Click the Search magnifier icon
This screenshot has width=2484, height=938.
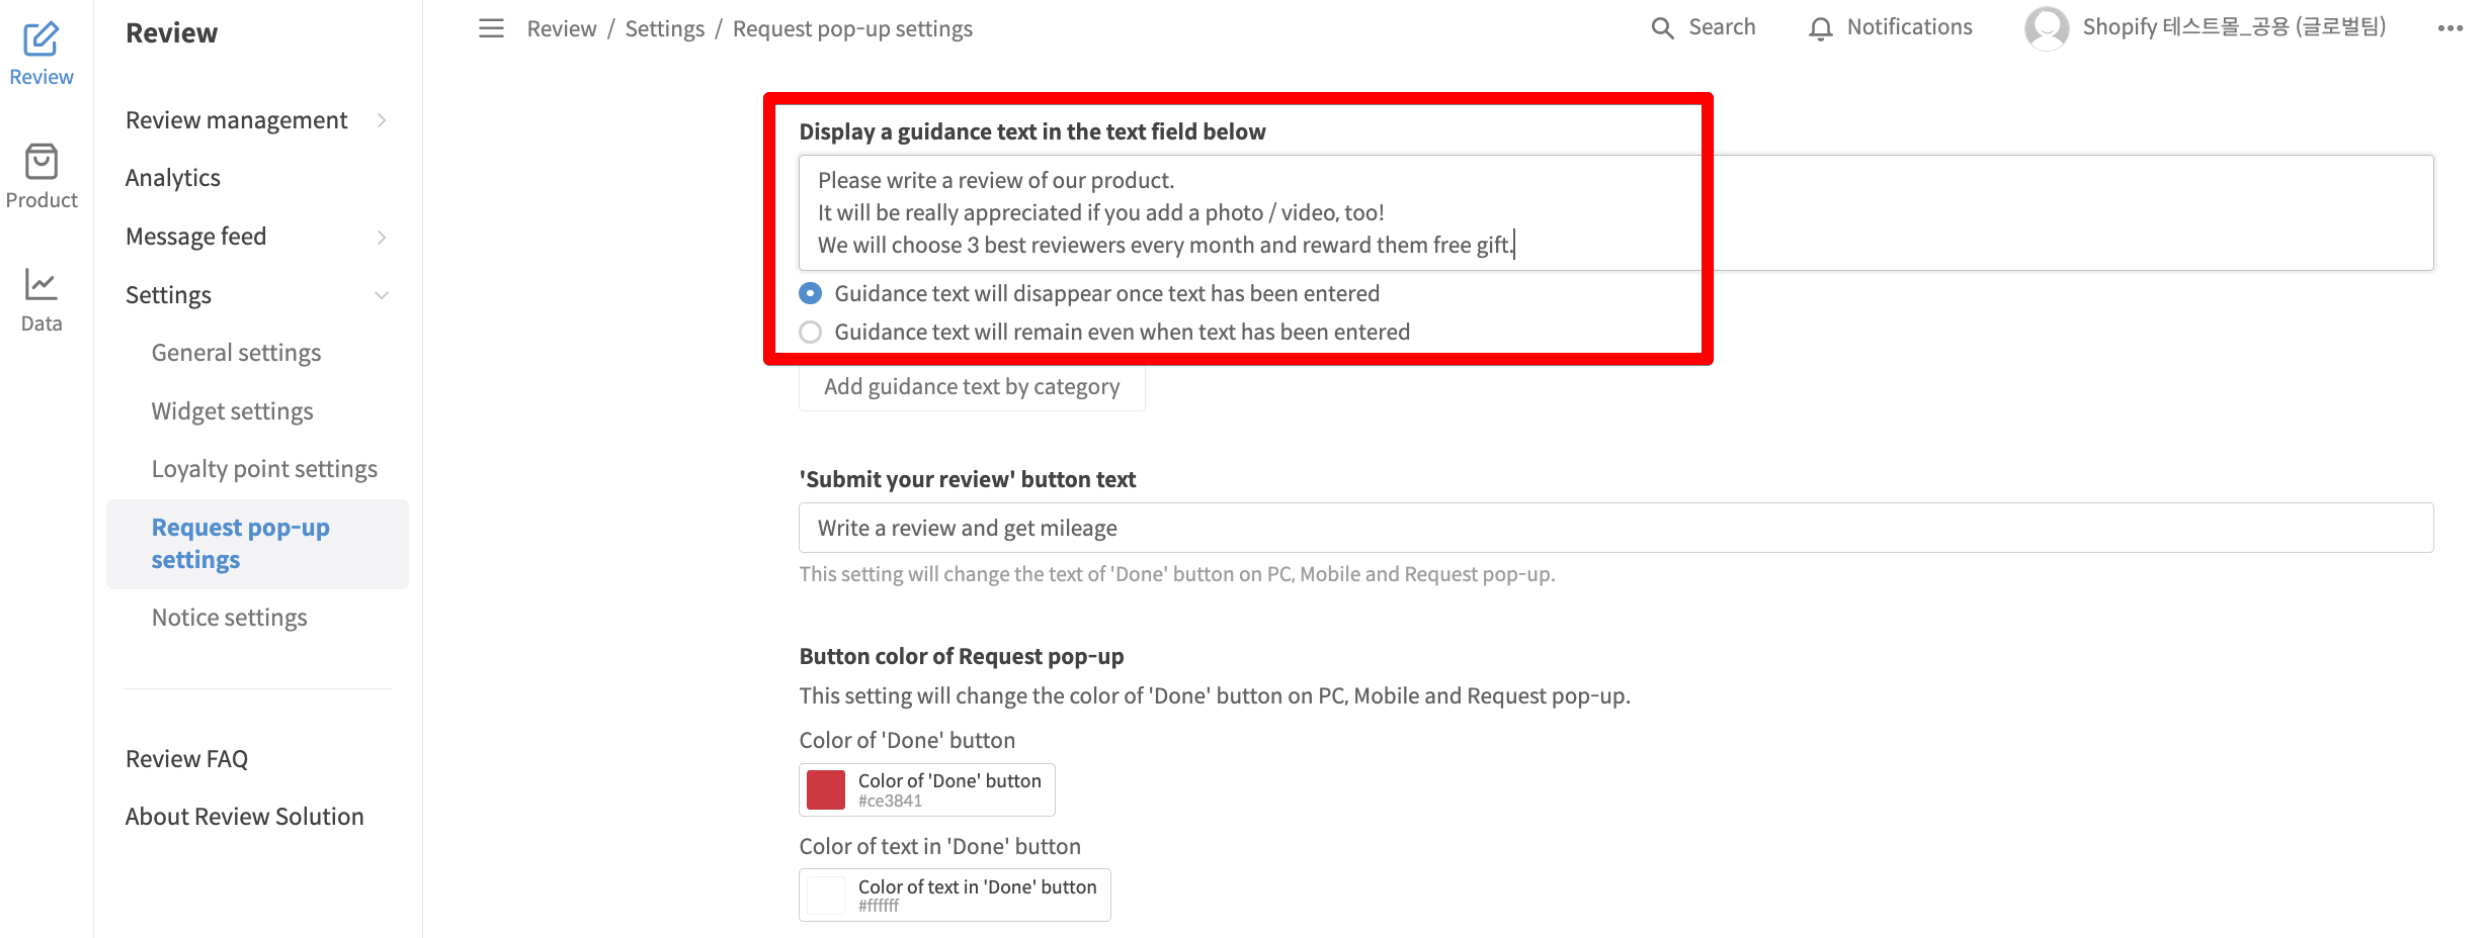(x=1662, y=28)
